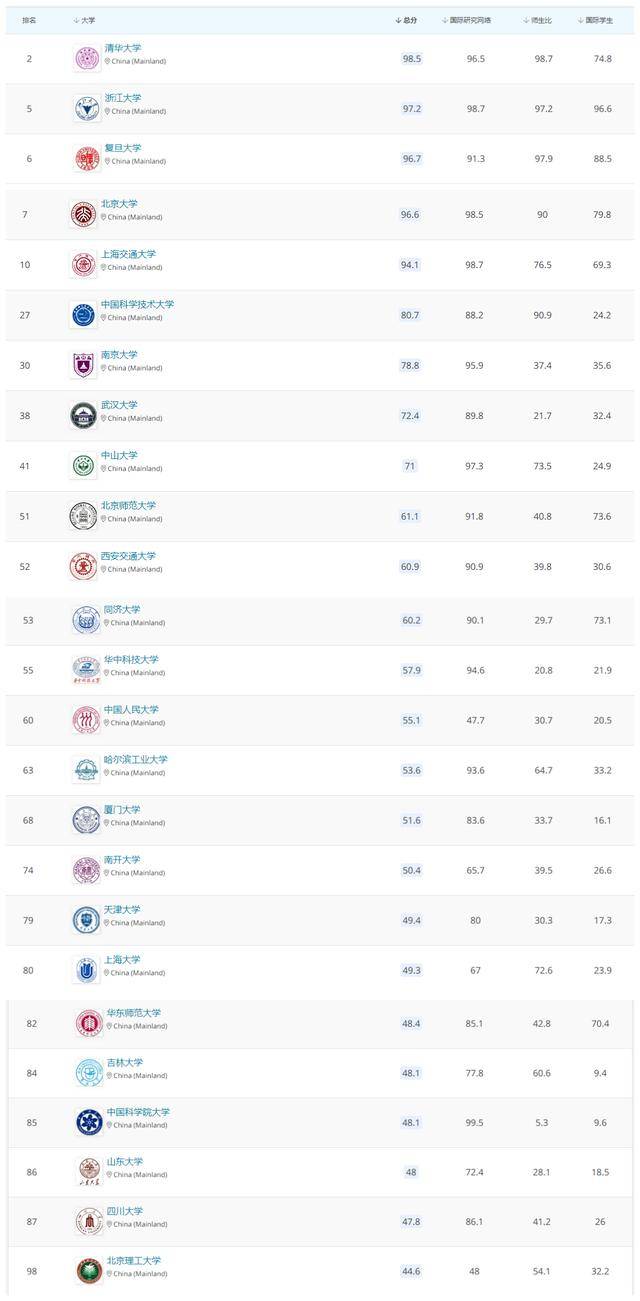Click the 中国科学院大学 logo
The width and height of the screenshot is (640, 1301).
pyautogui.click(x=89, y=1122)
